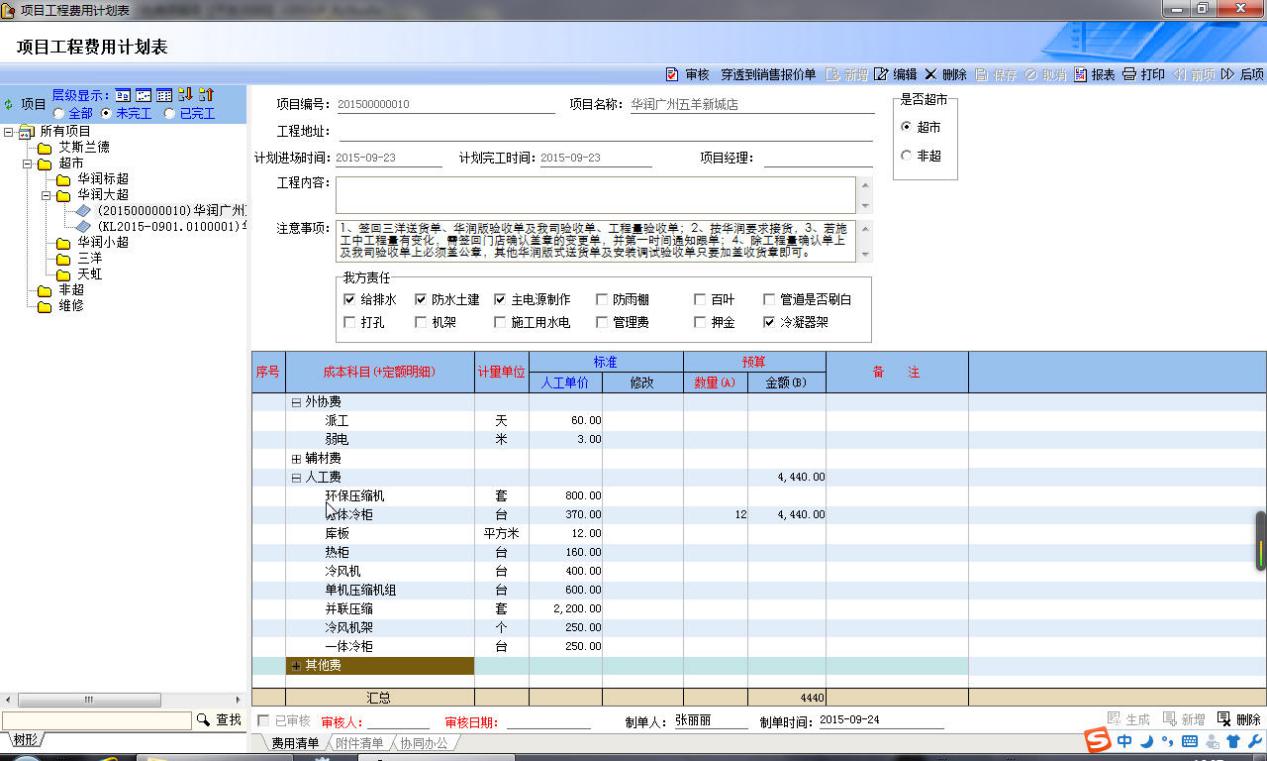
Task: Click the refresh icon beside 项目
Action: (10, 104)
